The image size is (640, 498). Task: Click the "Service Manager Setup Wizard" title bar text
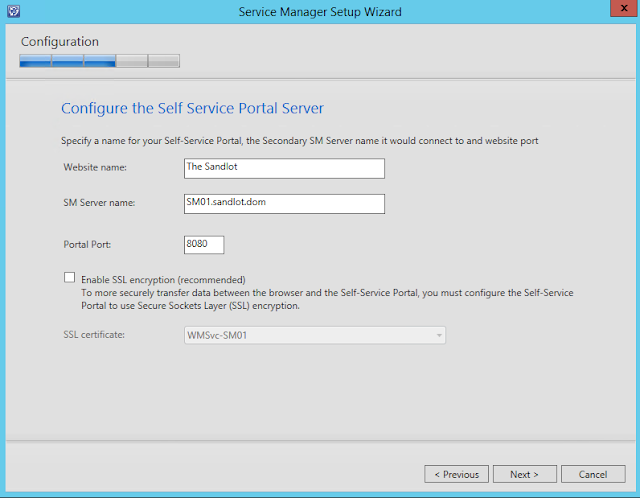tap(319, 12)
